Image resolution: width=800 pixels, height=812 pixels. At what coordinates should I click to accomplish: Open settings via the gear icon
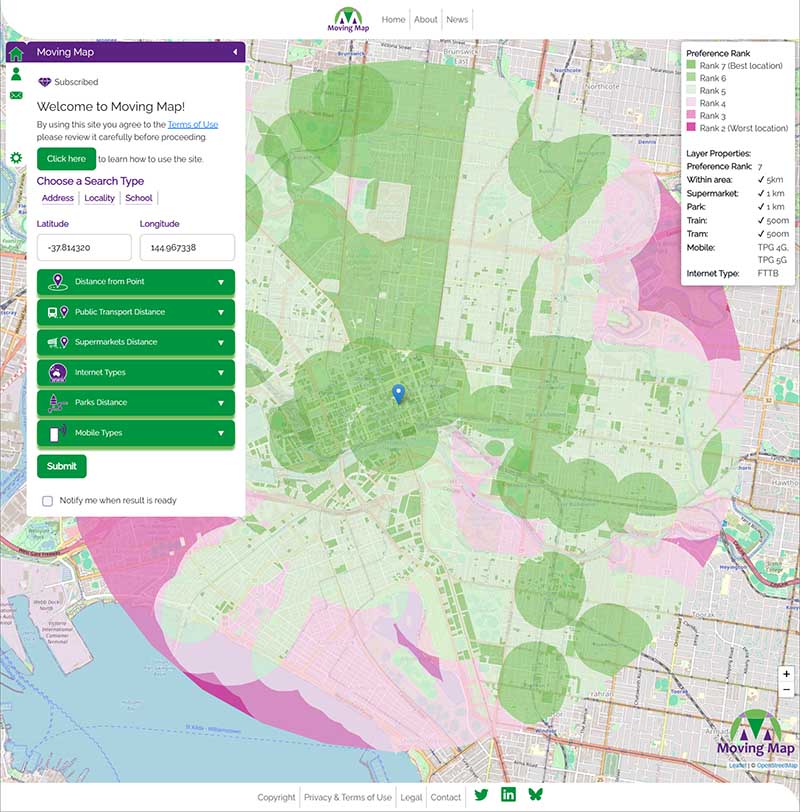pyautogui.click(x=18, y=156)
